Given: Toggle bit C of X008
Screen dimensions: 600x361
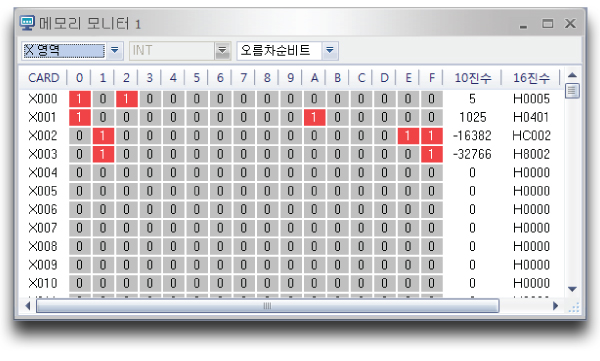Looking at the screenshot, I should pyautogui.click(x=361, y=246).
